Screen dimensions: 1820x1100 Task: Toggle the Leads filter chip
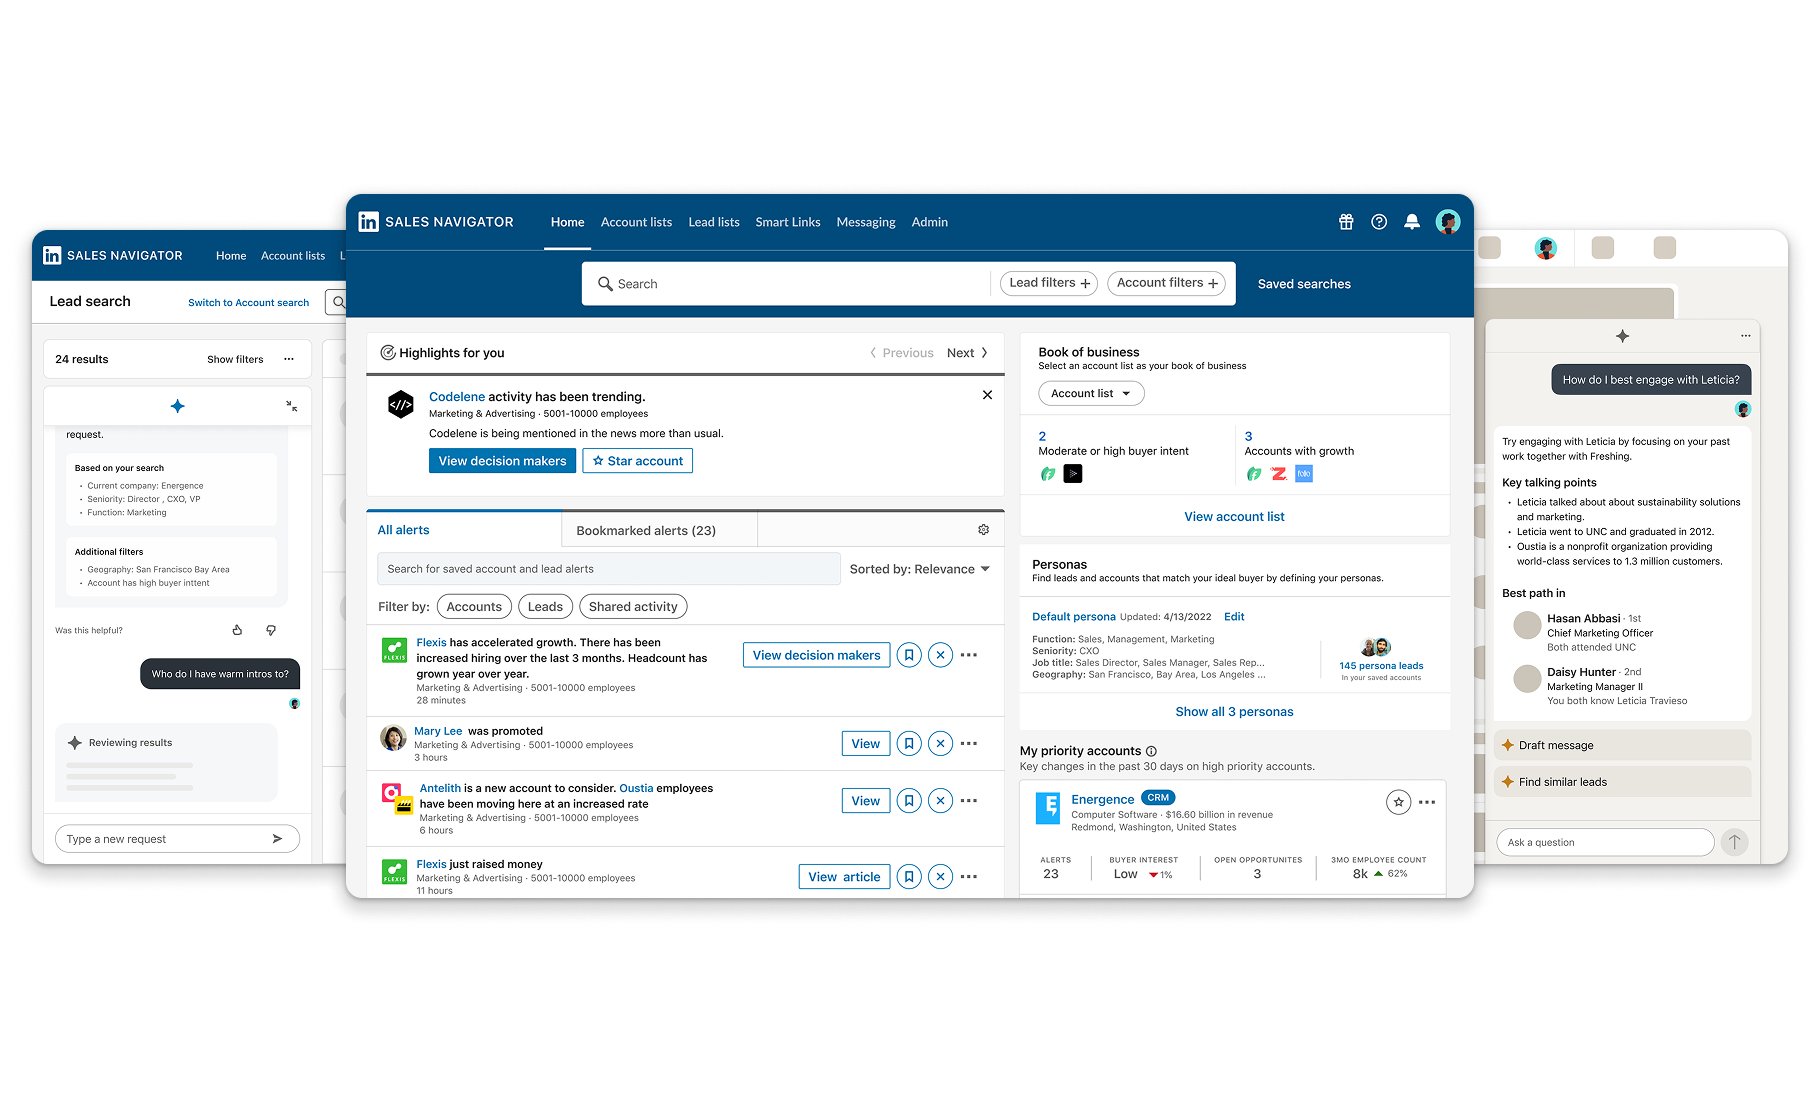click(x=545, y=606)
